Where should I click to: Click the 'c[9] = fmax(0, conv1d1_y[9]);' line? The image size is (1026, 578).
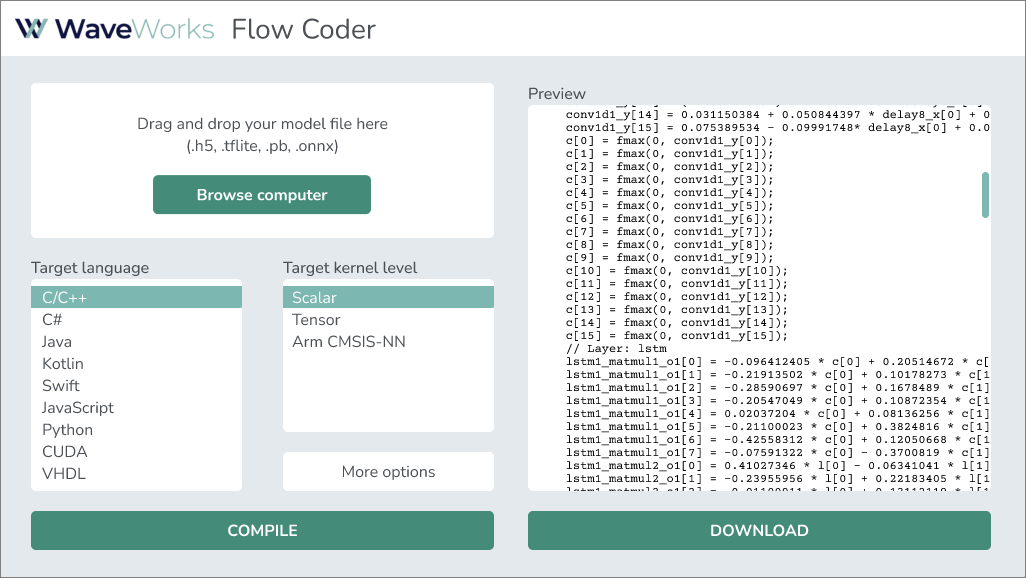click(669, 258)
